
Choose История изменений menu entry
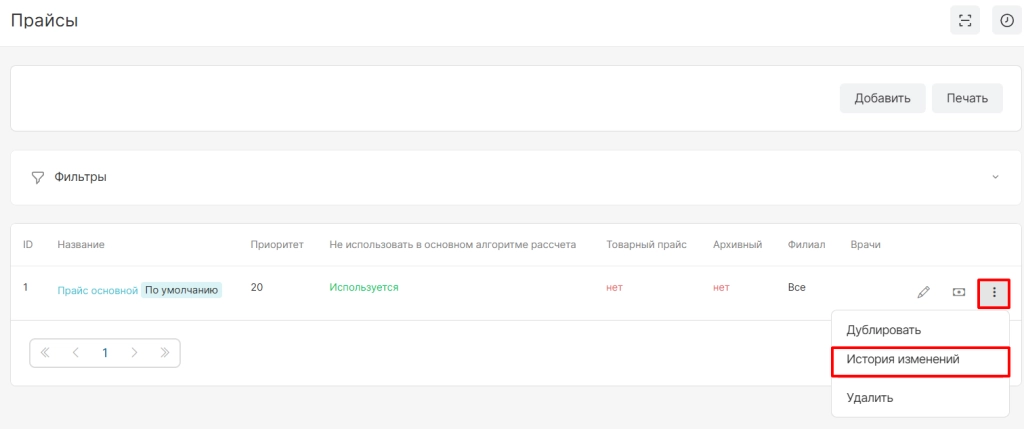tap(904, 360)
